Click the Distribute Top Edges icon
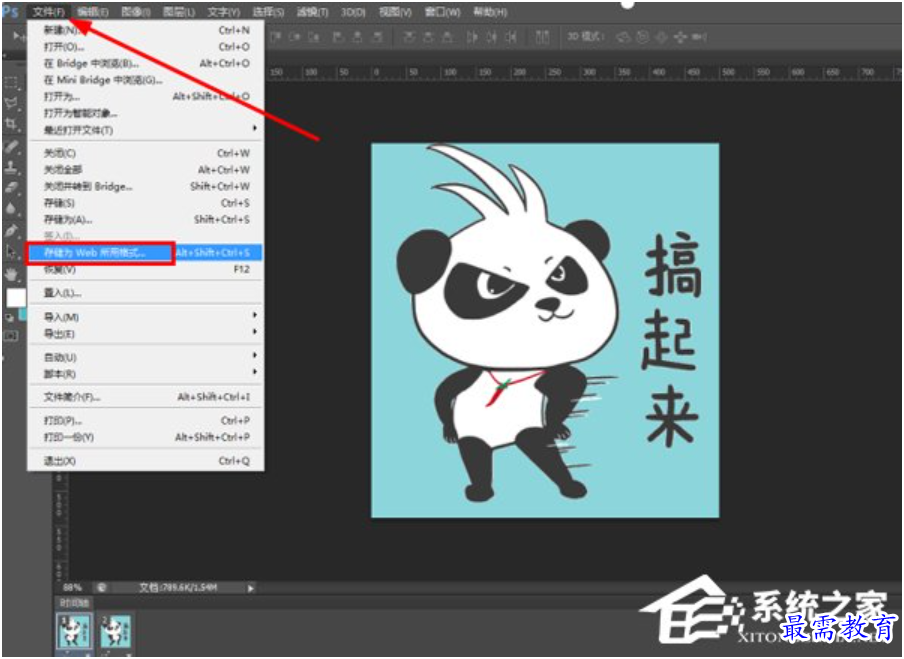Image resolution: width=904 pixels, height=659 pixels. (408, 37)
